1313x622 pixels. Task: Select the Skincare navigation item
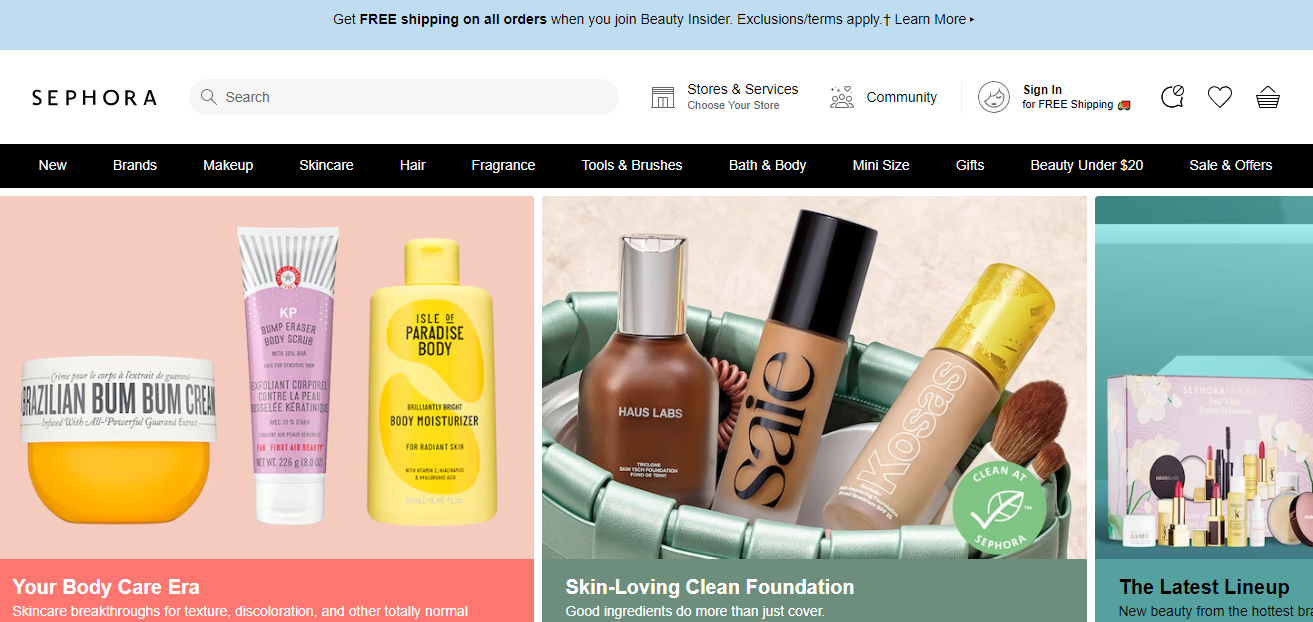coord(326,165)
